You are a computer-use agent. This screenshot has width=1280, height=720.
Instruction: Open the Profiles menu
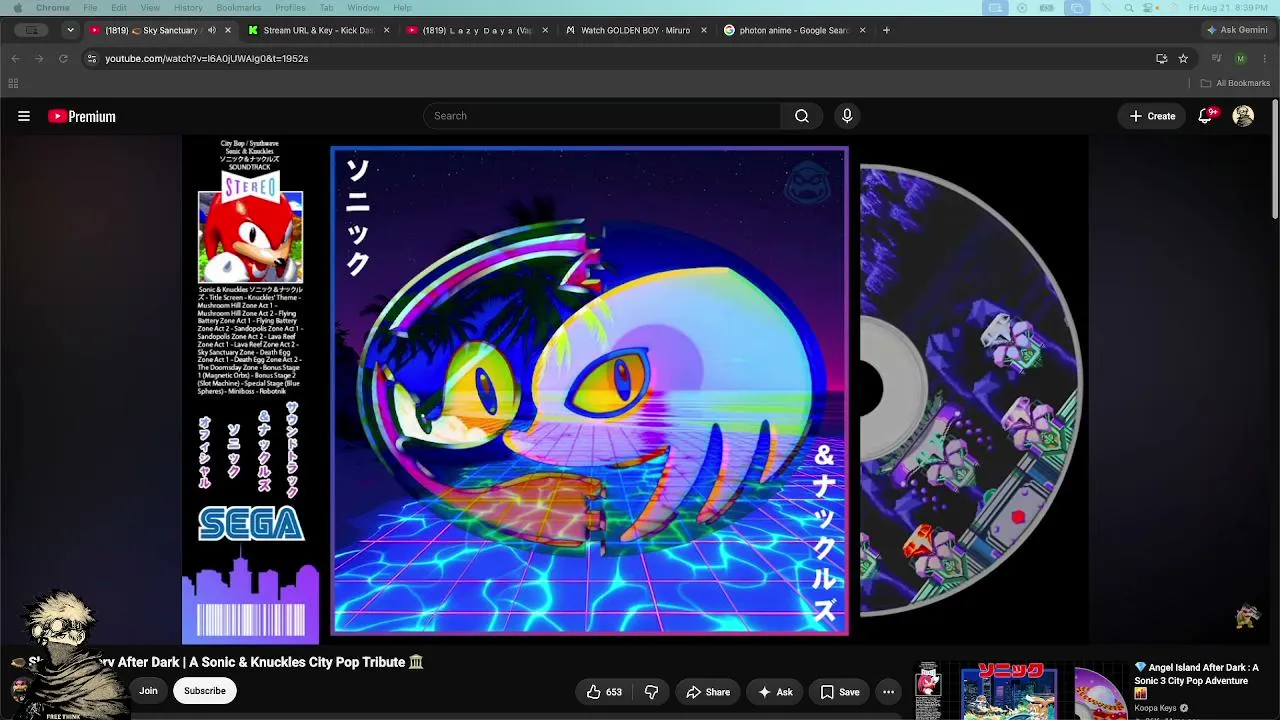[290, 8]
